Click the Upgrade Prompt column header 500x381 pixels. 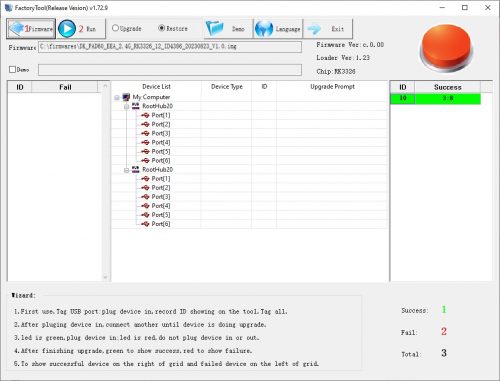tap(332, 87)
